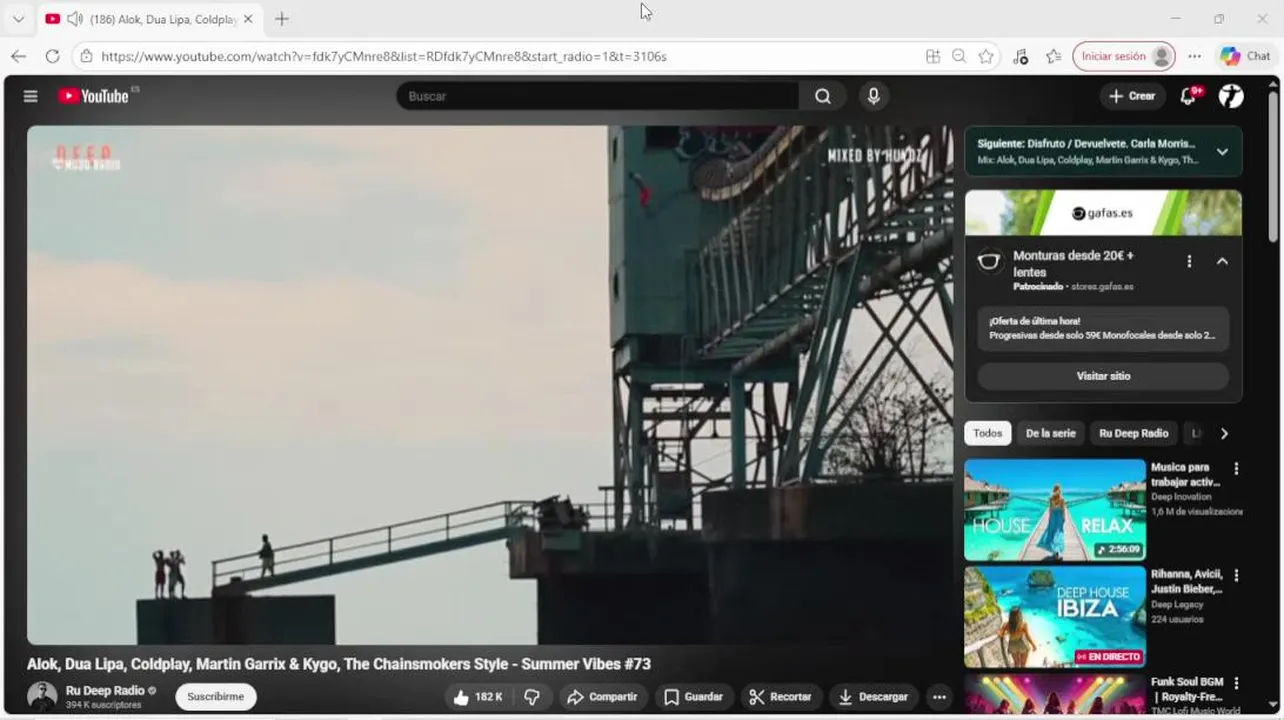Open options for Funk Soul BGM video
This screenshot has height=720, width=1284.
(1236, 683)
